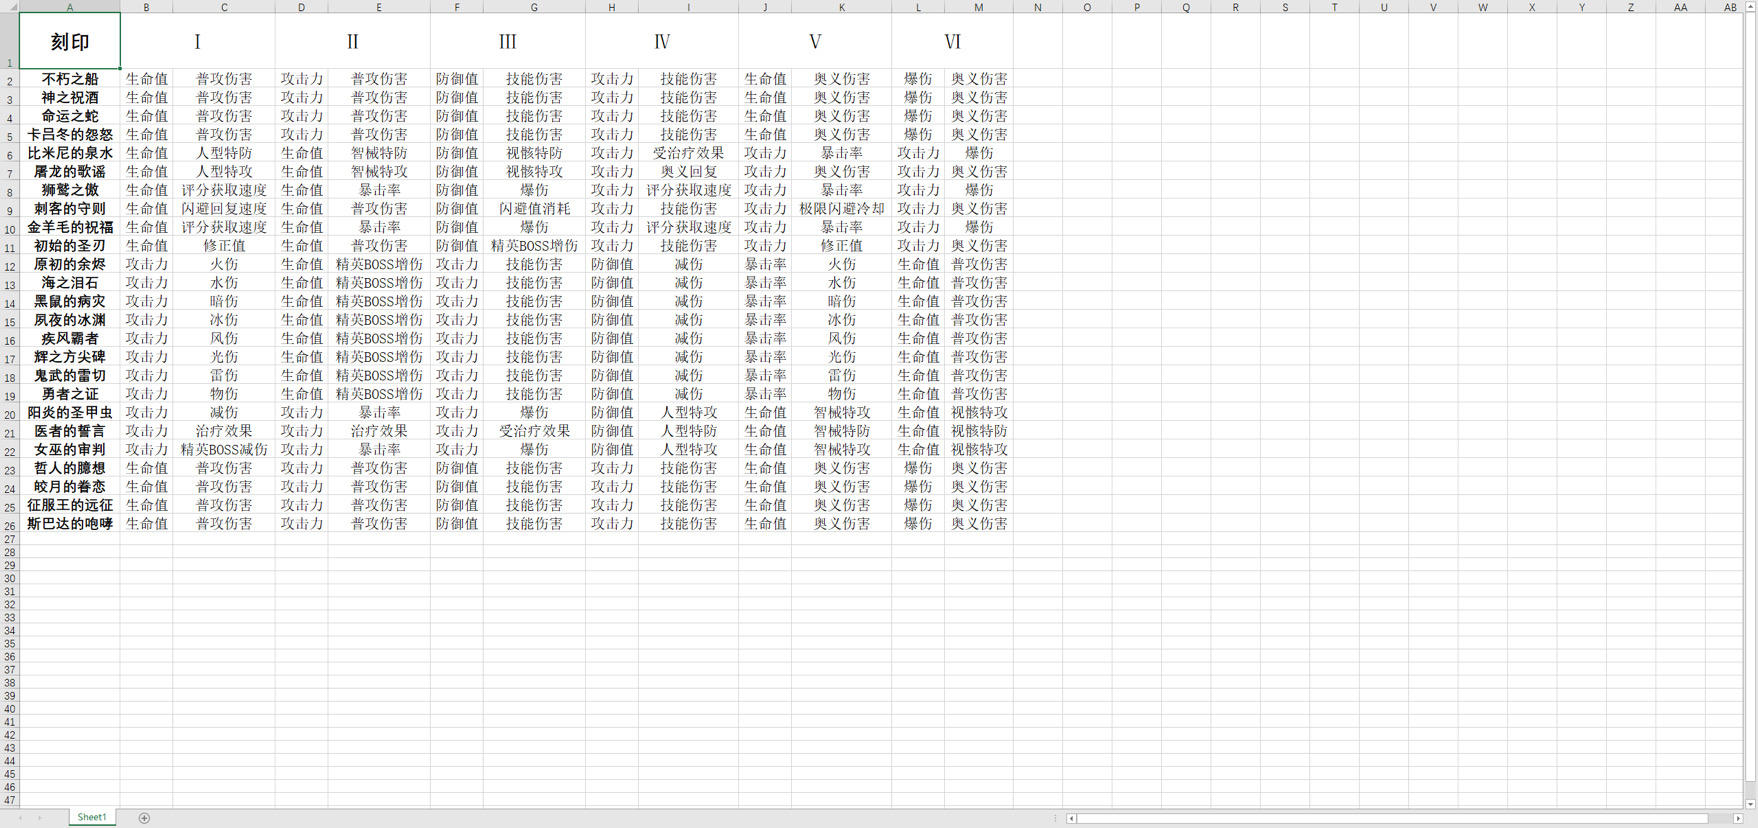Screen dimensions: 1758x828
Task: Select all cells via corner triangle
Action: (x=10, y=7)
